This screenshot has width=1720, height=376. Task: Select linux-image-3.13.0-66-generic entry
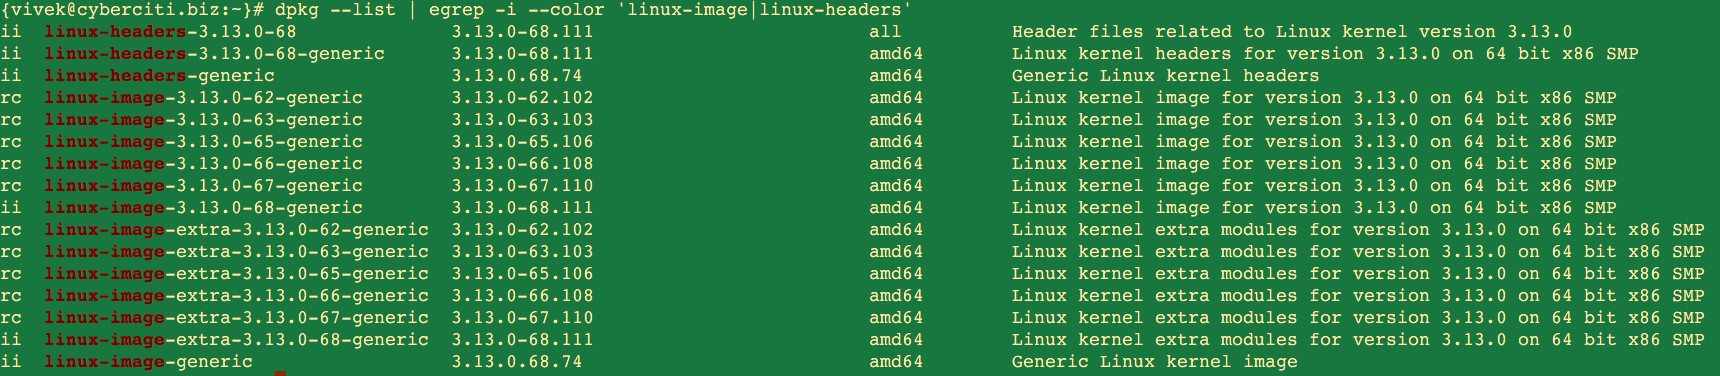pyautogui.click(x=203, y=164)
